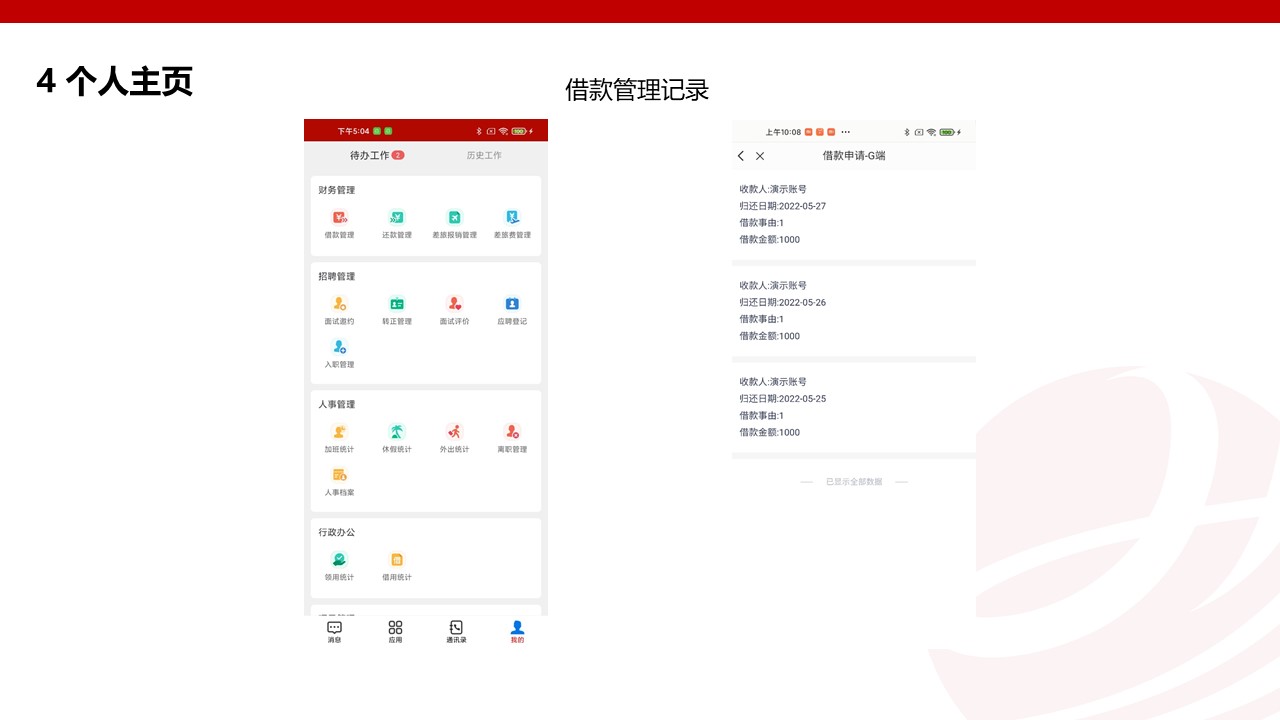Tap the 入职管理 icon
This screenshot has height=720, width=1280.
[x=339, y=347]
